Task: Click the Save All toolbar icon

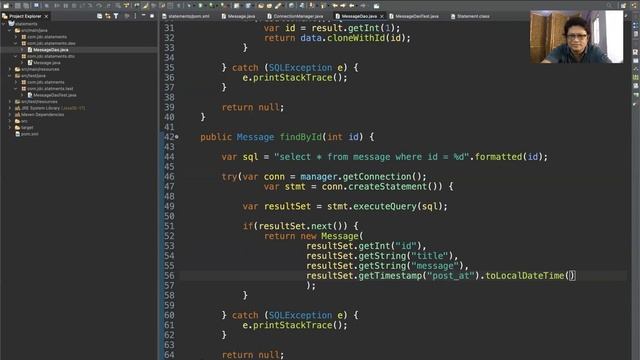Action: (x=26, y=6)
